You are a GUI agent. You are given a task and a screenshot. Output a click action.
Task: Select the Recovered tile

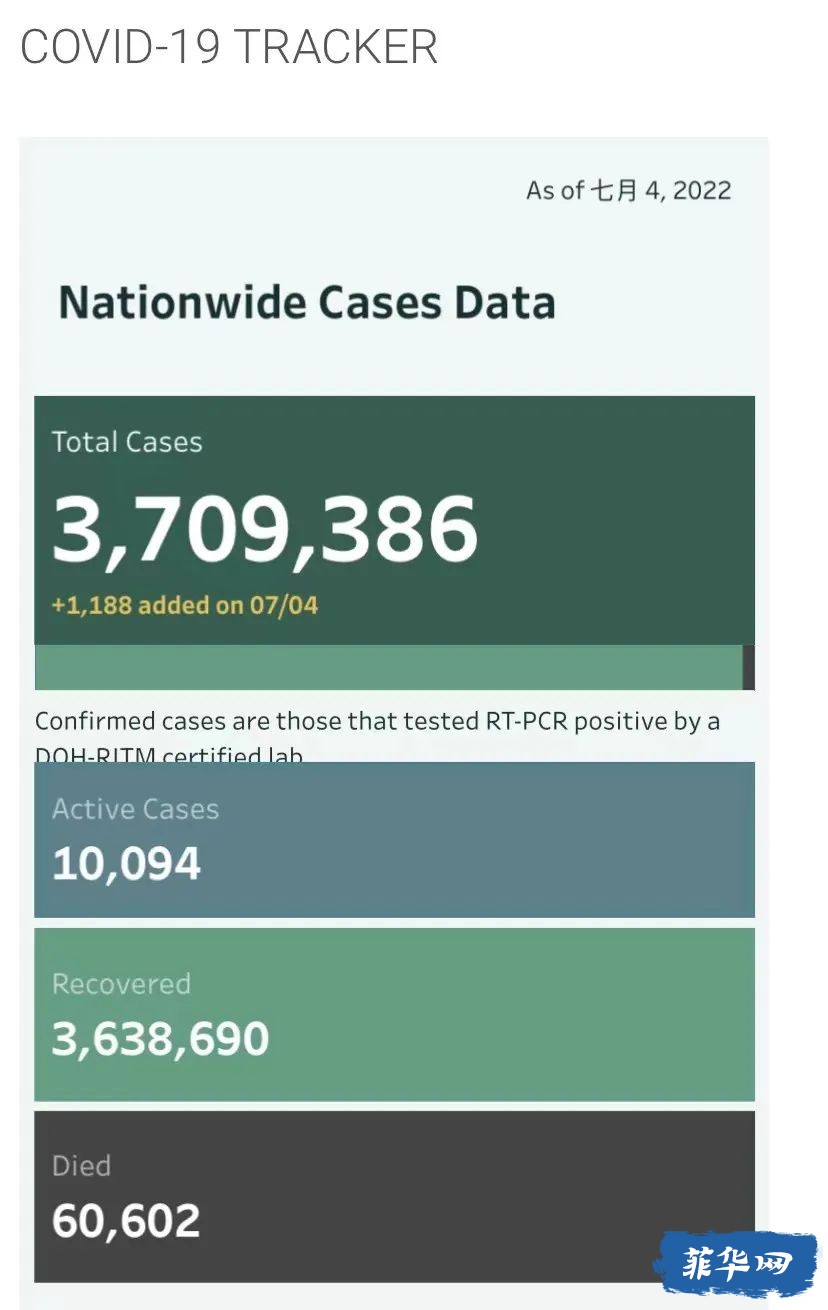coord(394,1015)
